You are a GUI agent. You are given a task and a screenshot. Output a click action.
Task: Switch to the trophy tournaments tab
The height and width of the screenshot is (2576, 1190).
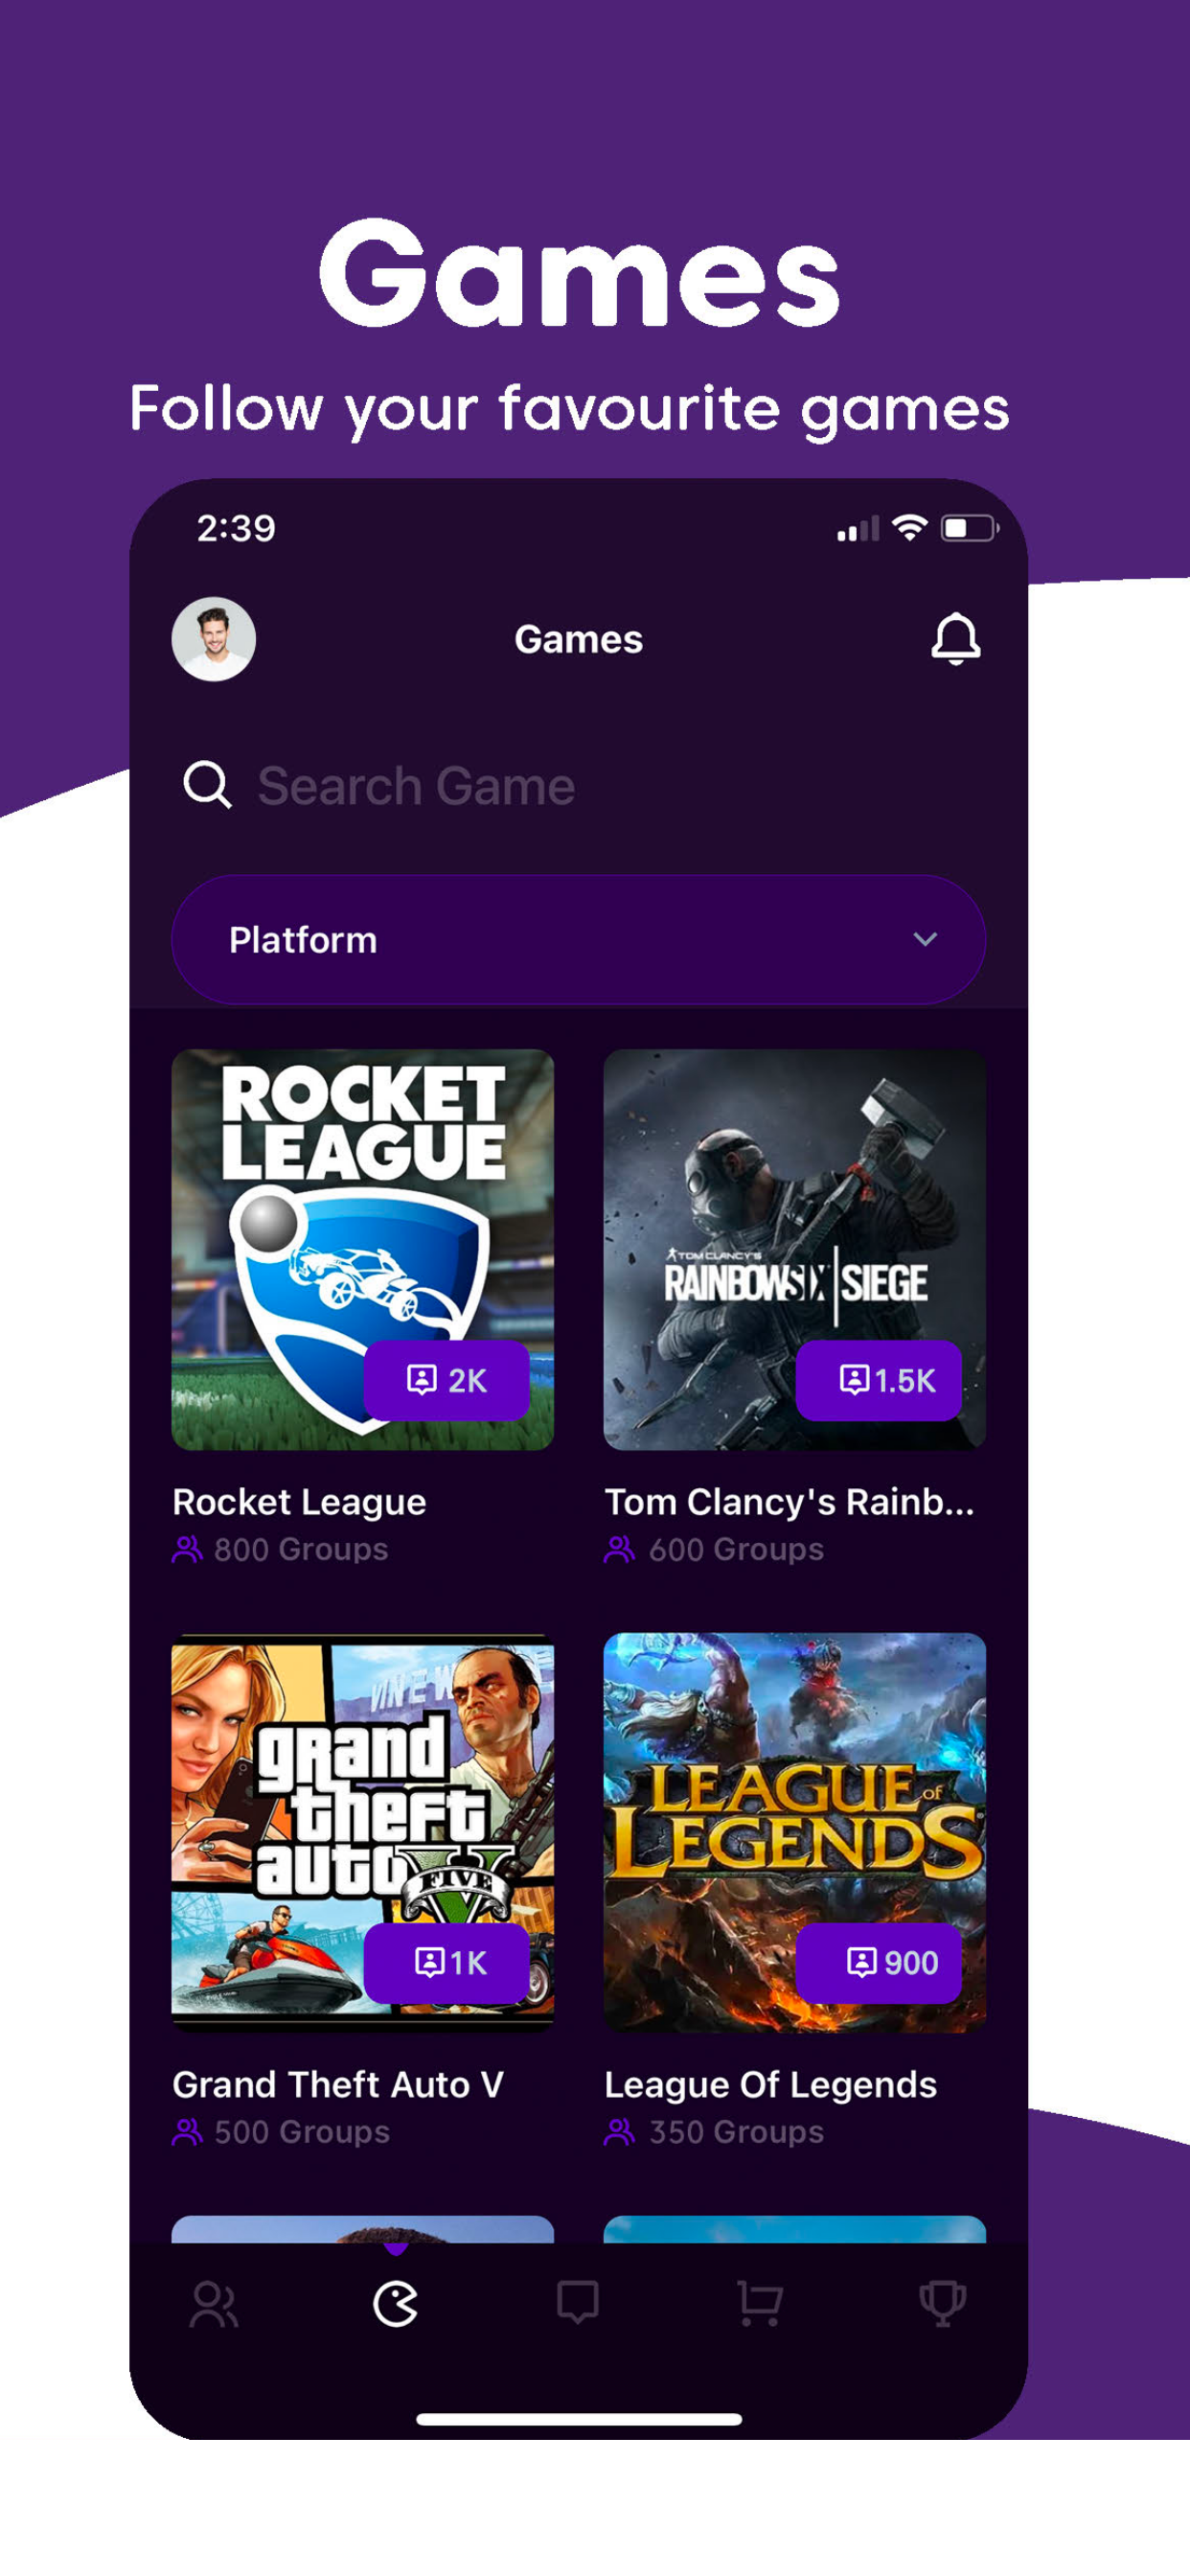(942, 2304)
